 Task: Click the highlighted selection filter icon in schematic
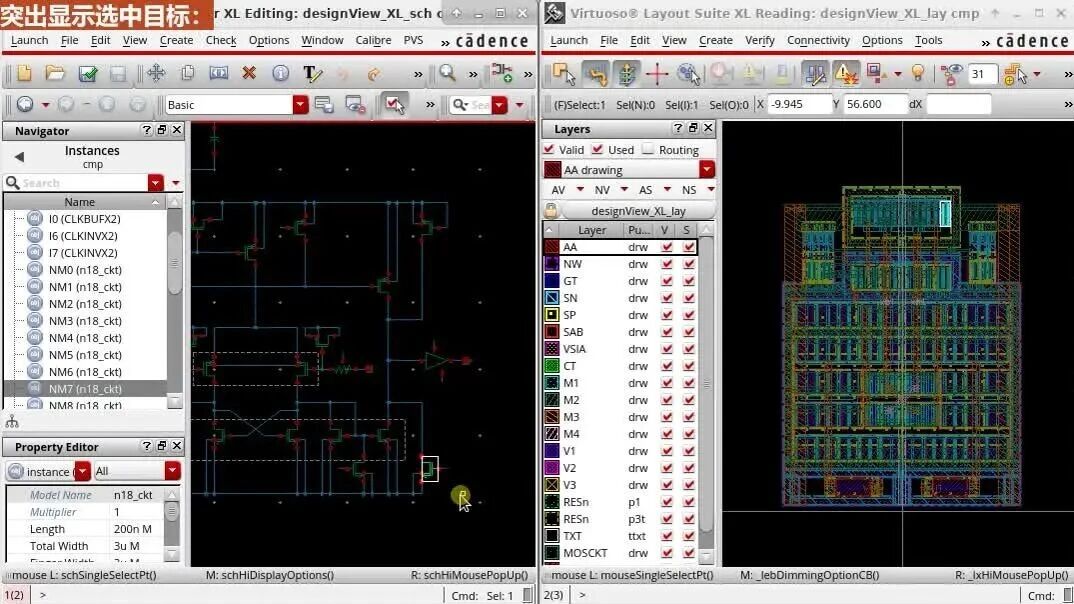[x=395, y=105]
